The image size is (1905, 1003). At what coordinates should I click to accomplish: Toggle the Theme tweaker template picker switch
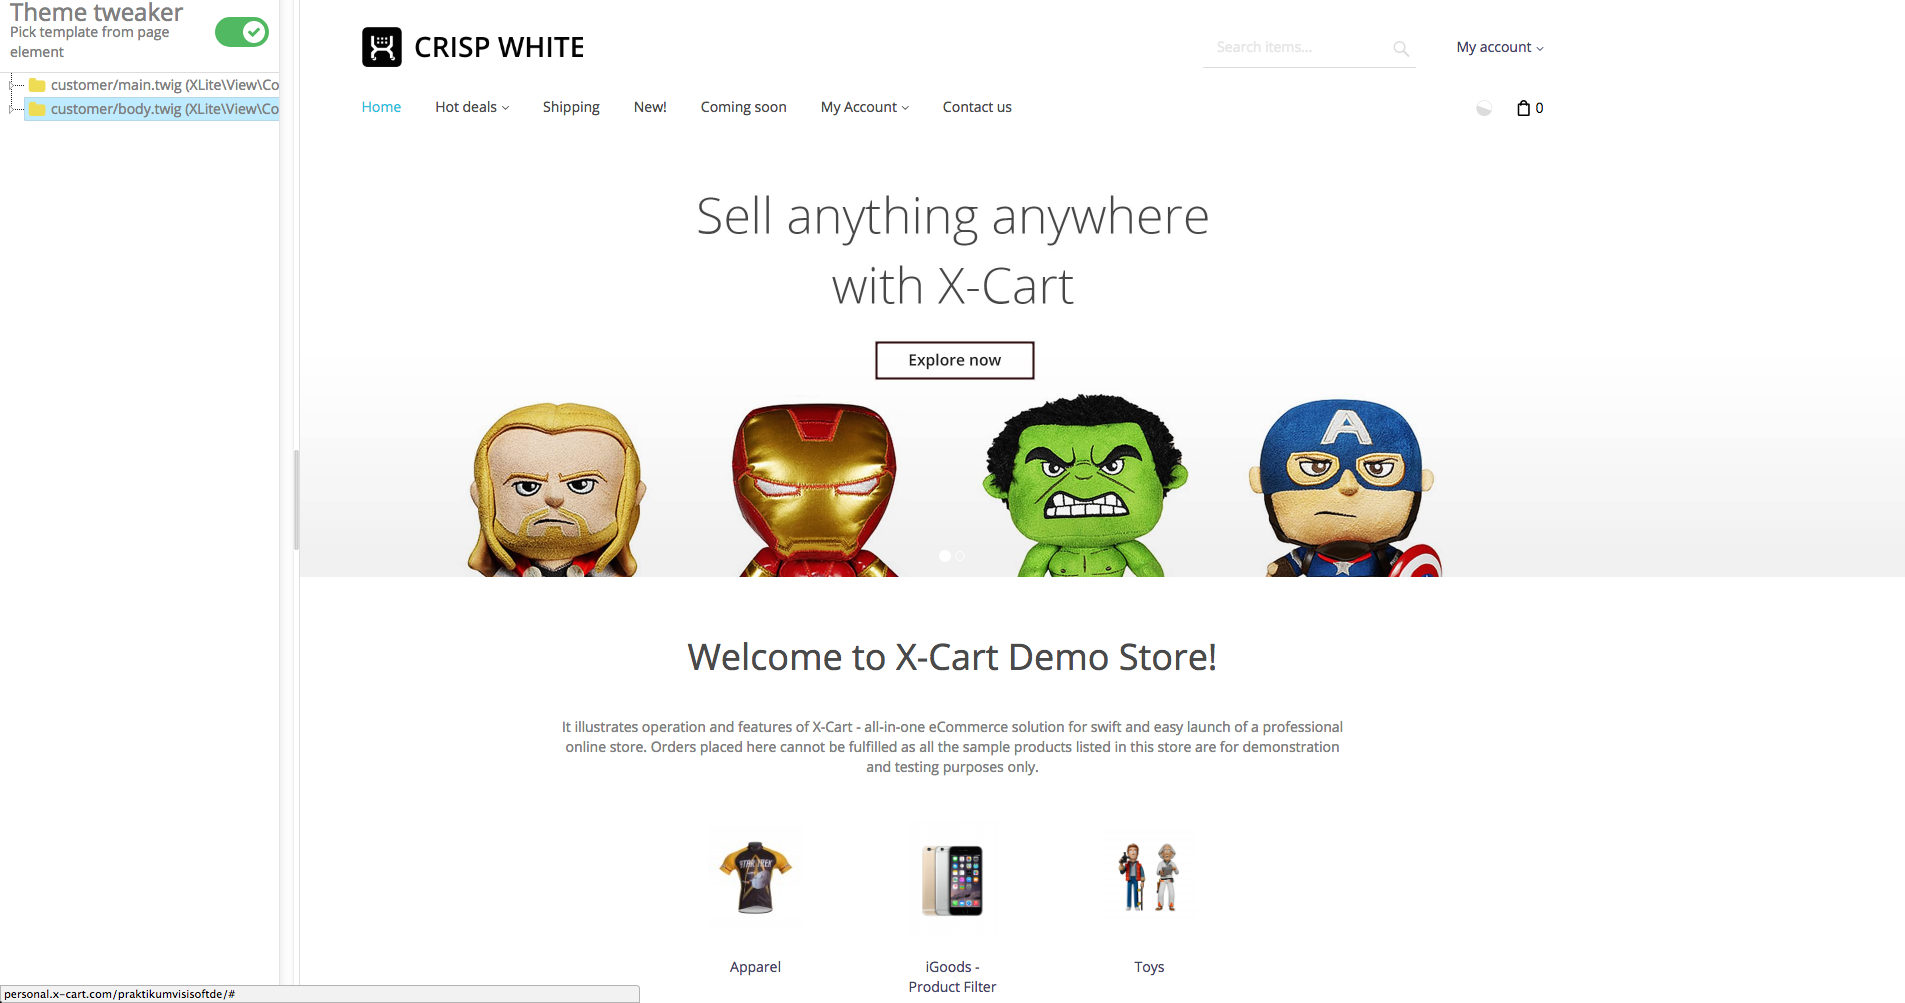[242, 32]
